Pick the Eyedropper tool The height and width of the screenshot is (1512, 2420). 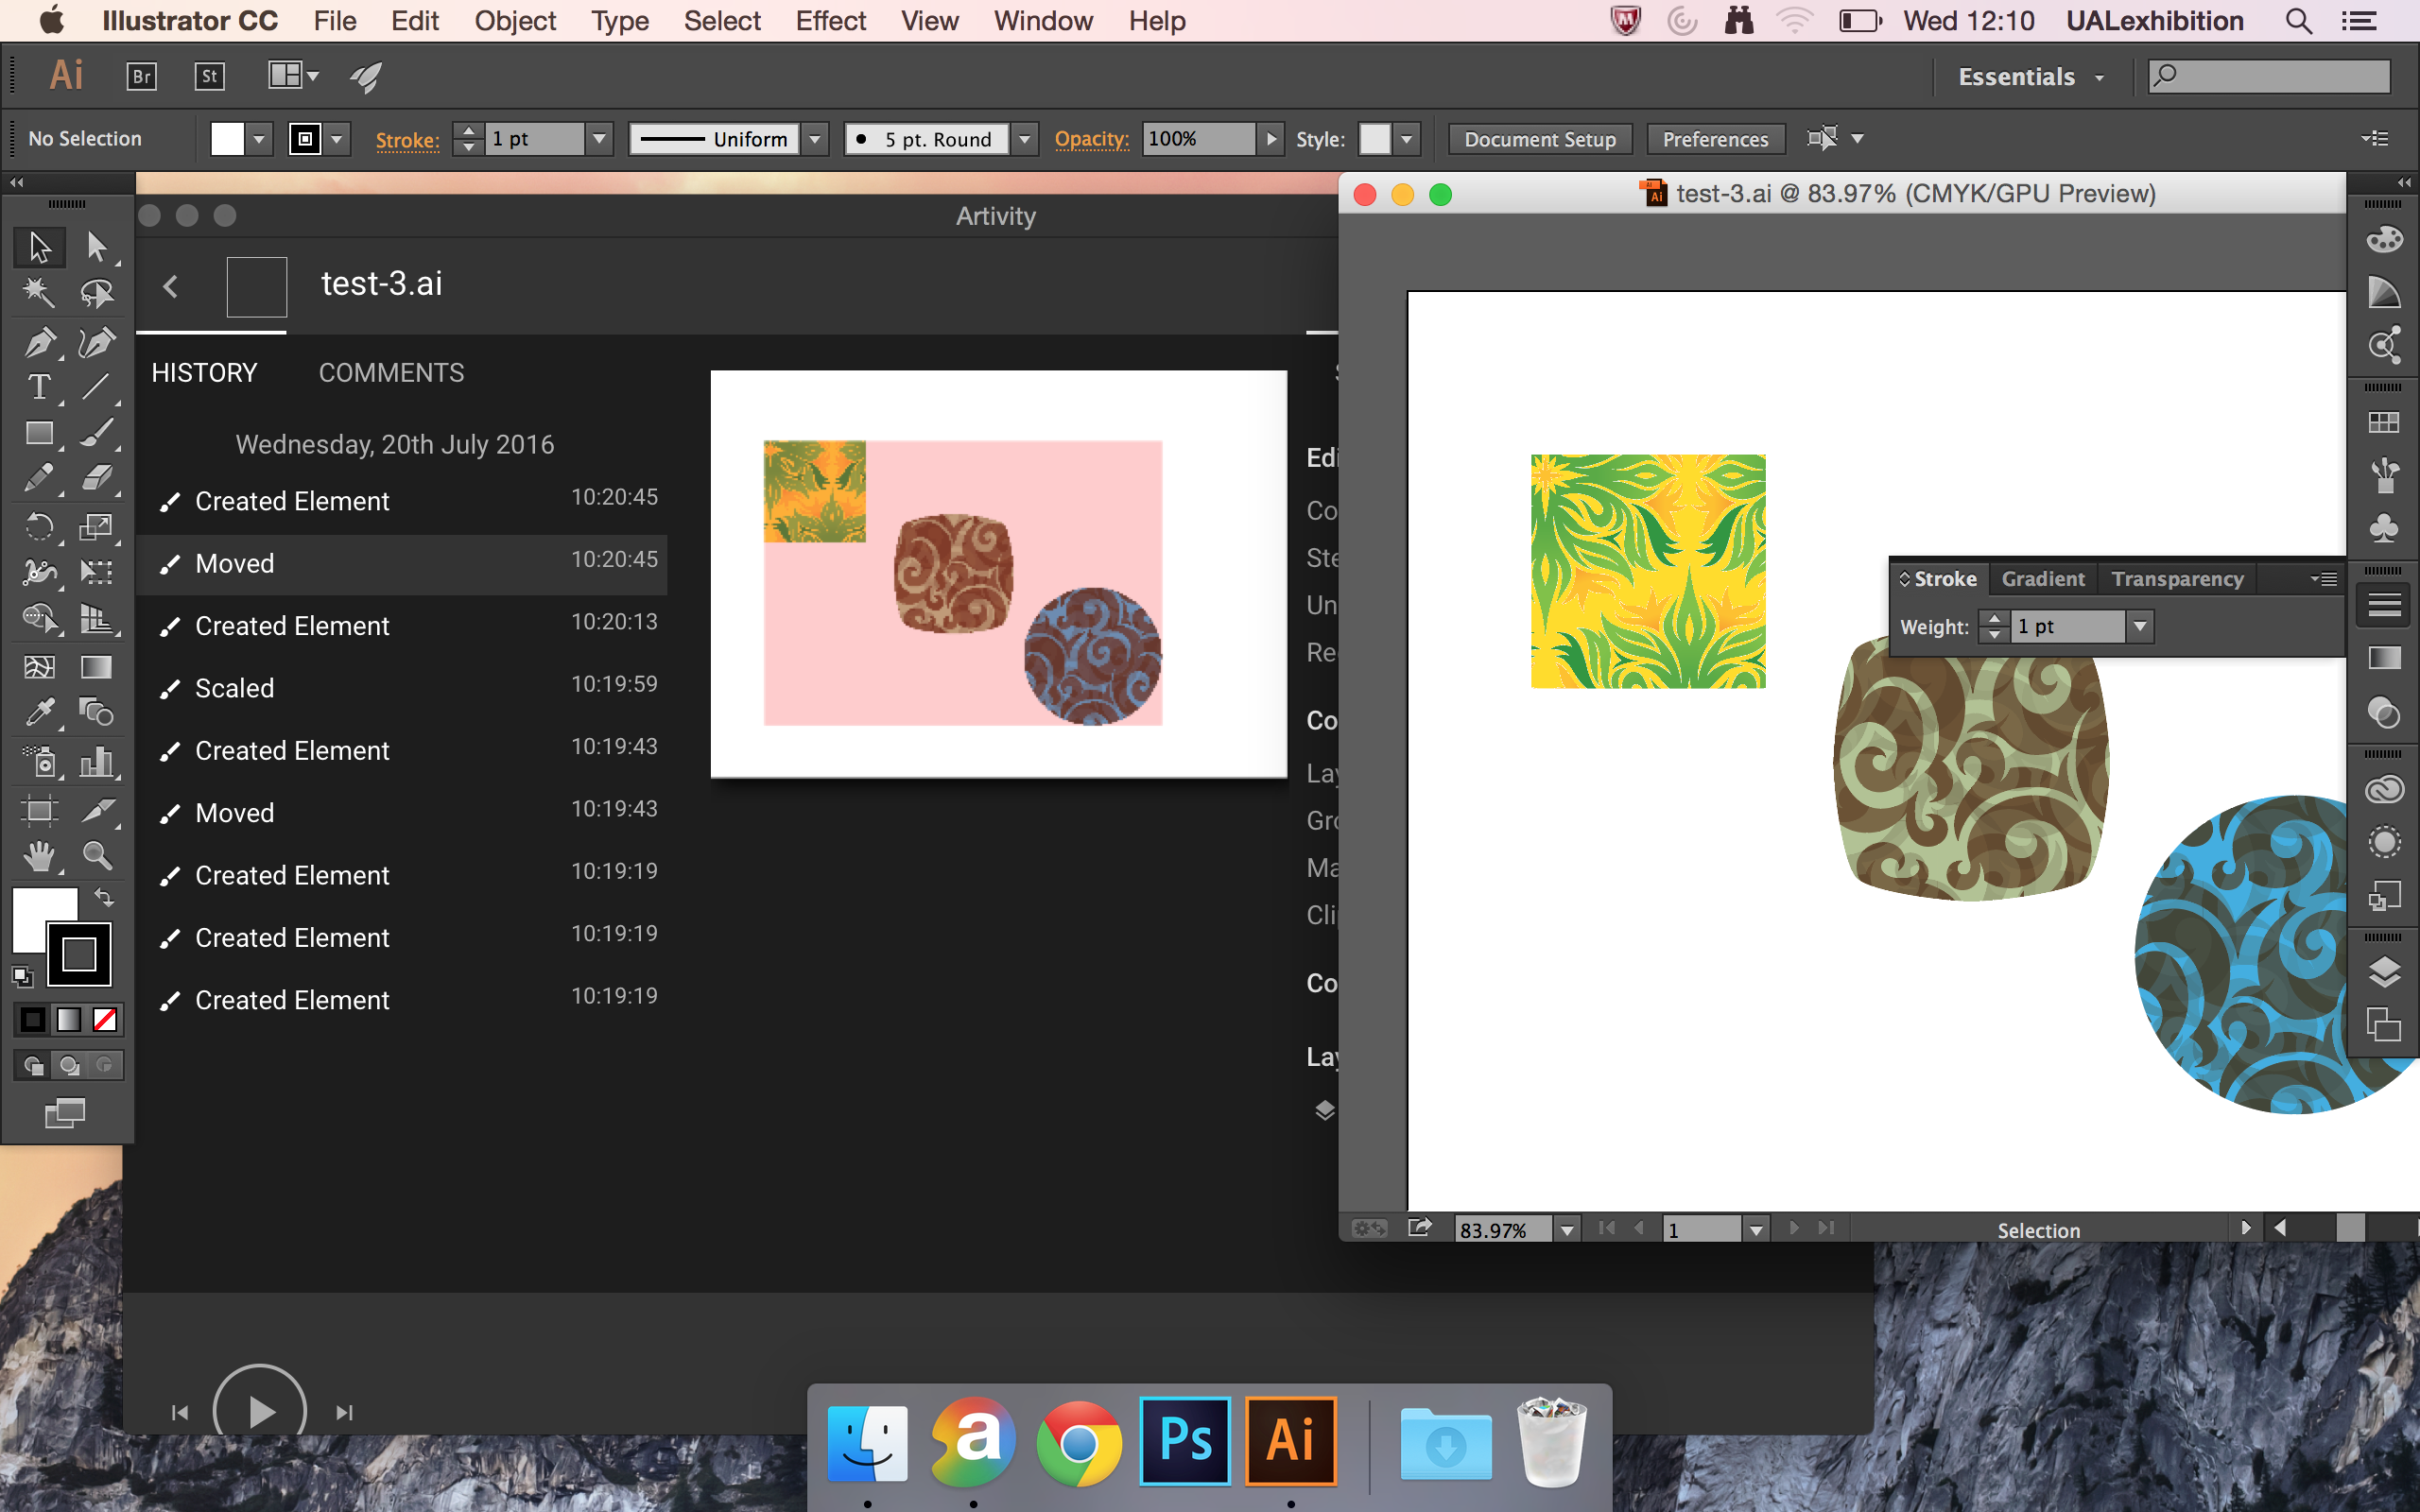(39, 712)
